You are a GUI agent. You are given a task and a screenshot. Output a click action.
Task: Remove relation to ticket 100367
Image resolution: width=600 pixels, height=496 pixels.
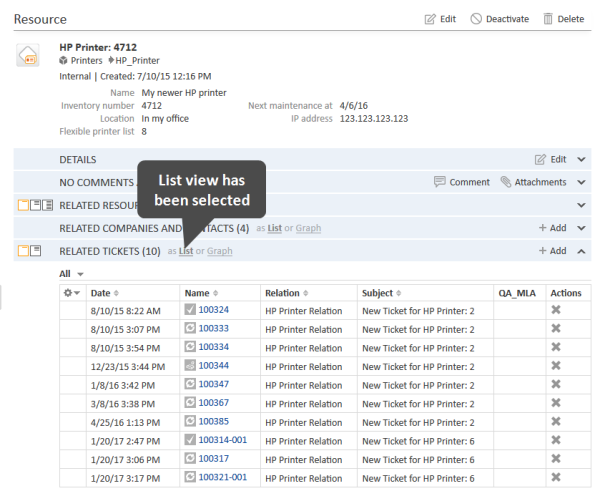click(556, 403)
